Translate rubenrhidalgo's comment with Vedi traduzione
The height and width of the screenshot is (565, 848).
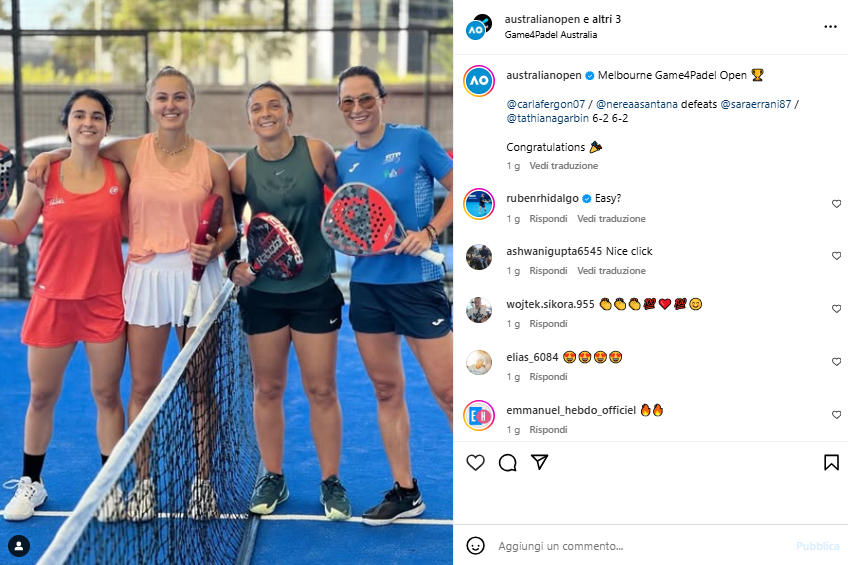pos(611,218)
